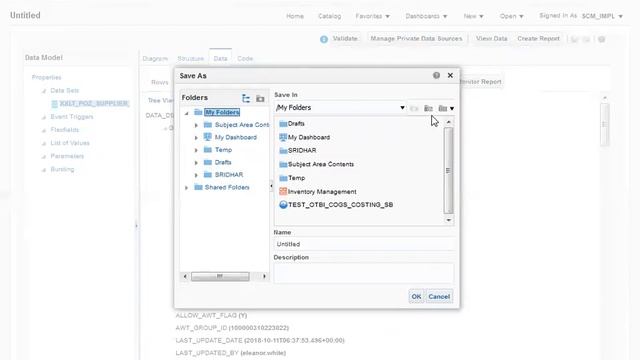Viewport: 640px width, 360px height.
Task: Select My Dashboard in the folder tree
Action: tap(236, 137)
